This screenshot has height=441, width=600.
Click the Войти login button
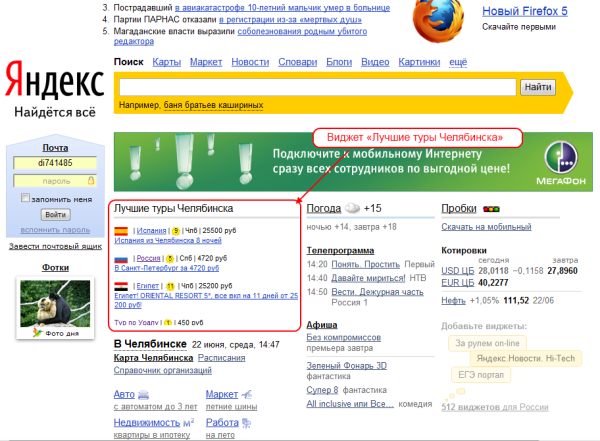point(55,215)
